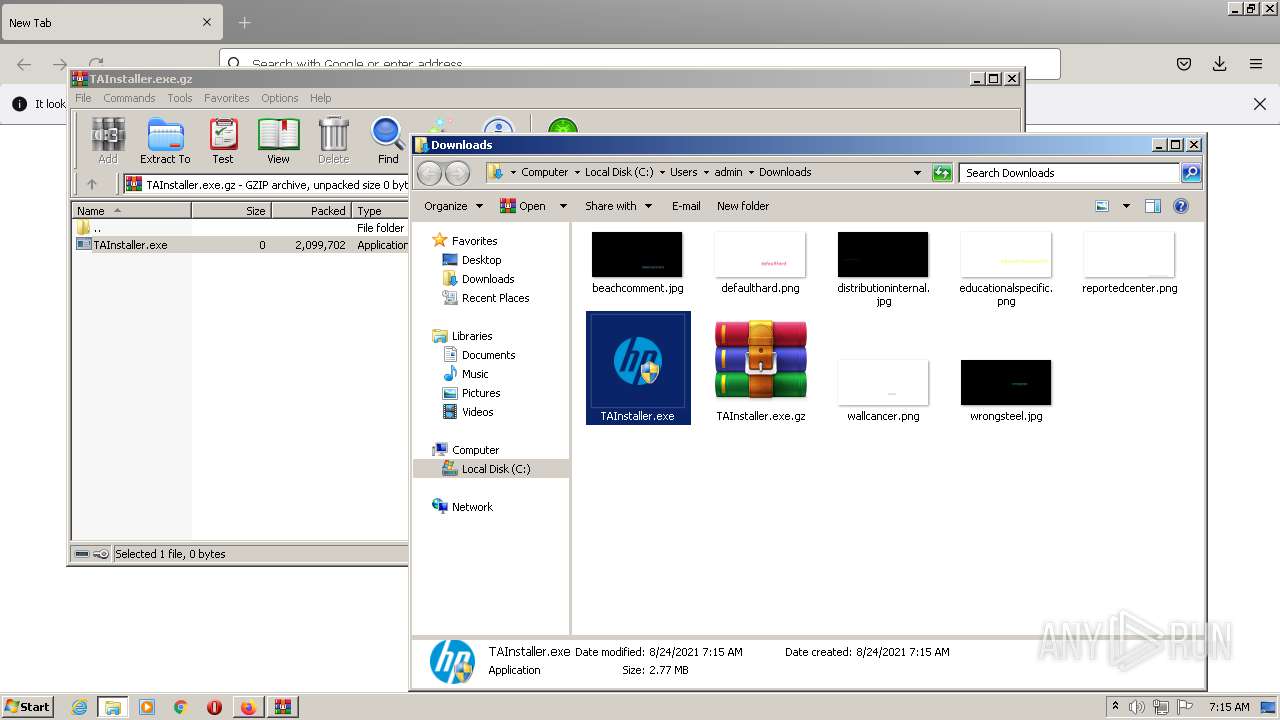Sort WinRAR list by Packed column
The height and width of the screenshot is (720, 1280).
[311, 211]
